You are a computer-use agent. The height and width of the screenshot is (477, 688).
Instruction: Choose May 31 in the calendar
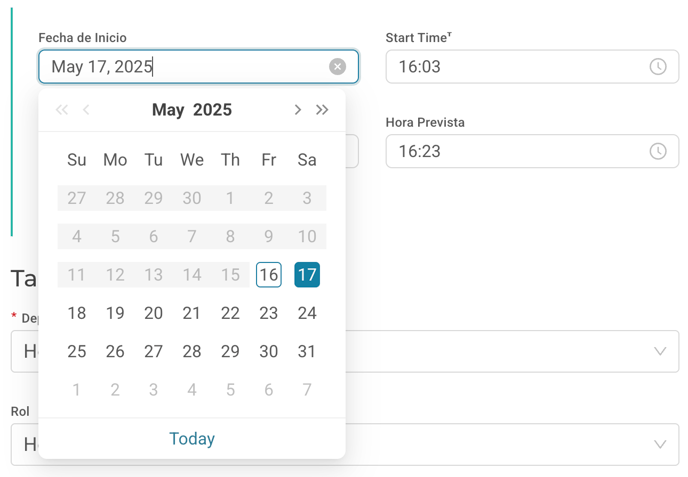[307, 351]
